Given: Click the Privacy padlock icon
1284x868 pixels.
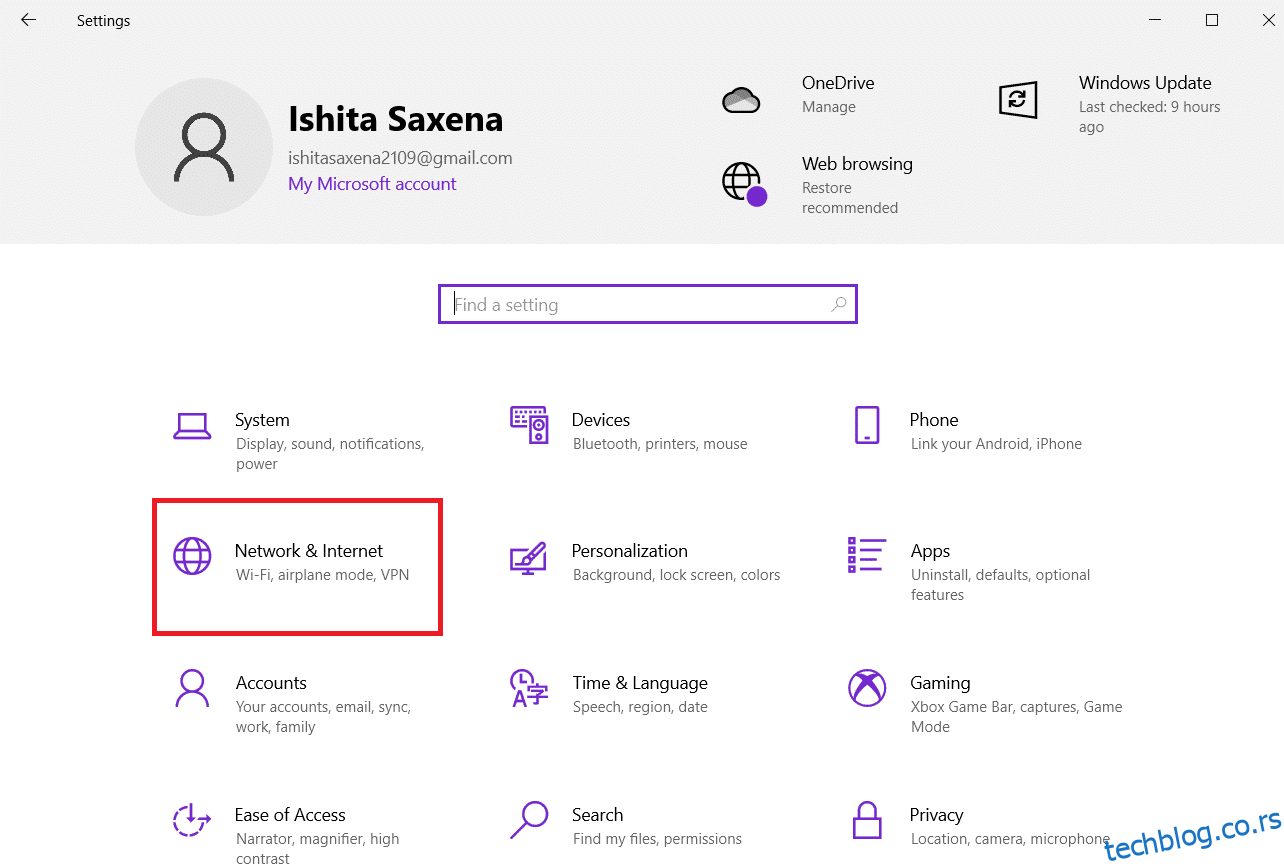Looking at the screenshot, I should tap(867, 820).
